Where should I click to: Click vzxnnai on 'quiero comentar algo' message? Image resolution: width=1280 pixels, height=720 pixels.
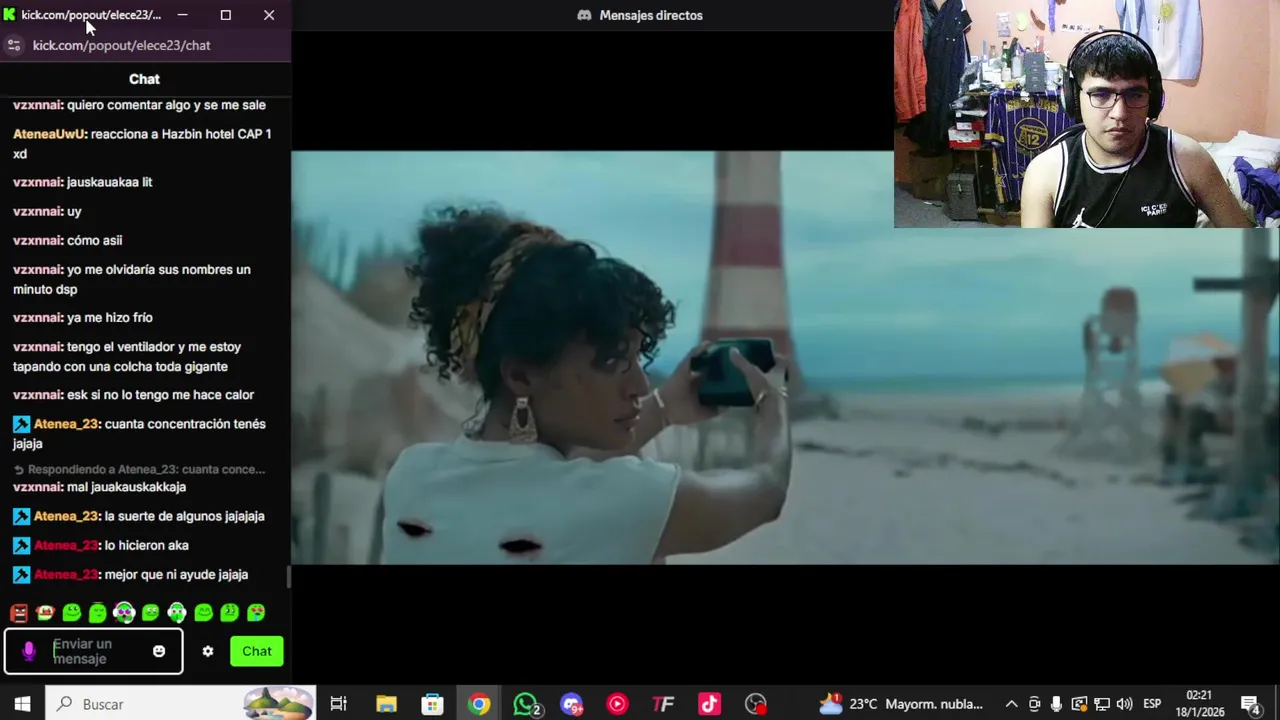37,105
